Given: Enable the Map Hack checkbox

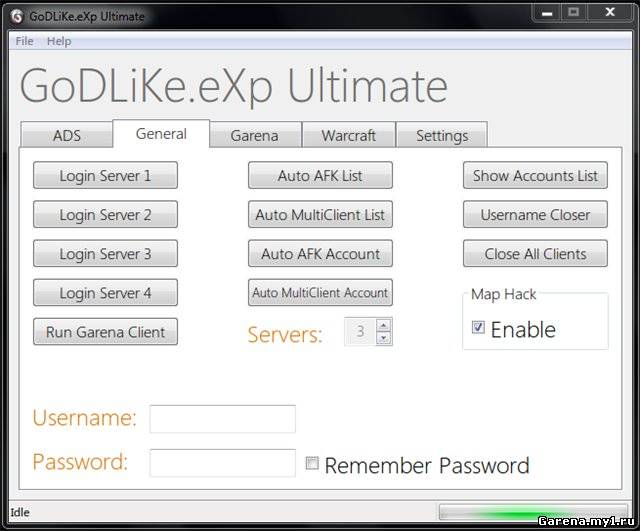Looking at the screenshot, I should click(478, 328).
